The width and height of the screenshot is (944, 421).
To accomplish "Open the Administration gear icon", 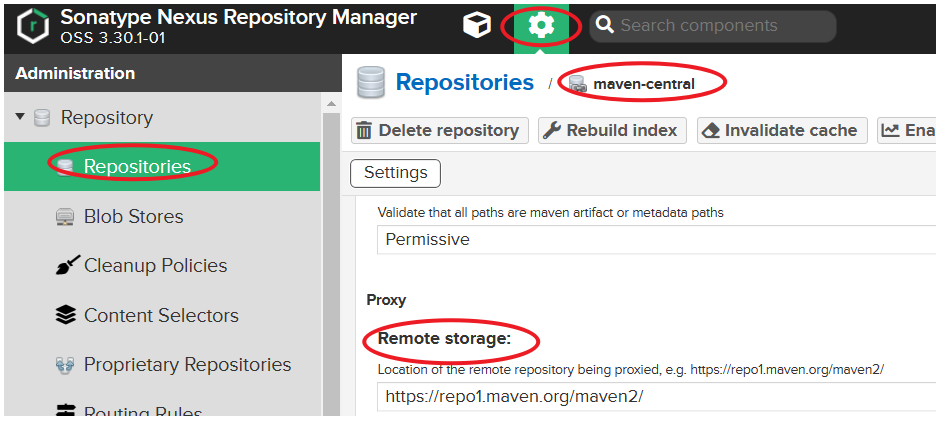I will [541, 26].
